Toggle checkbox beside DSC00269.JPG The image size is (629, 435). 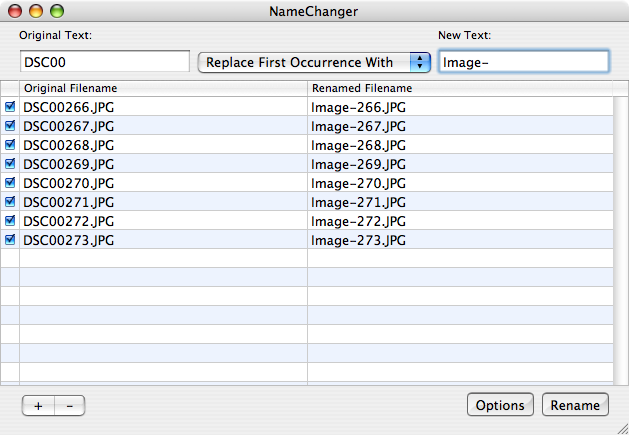pos(10,164)
